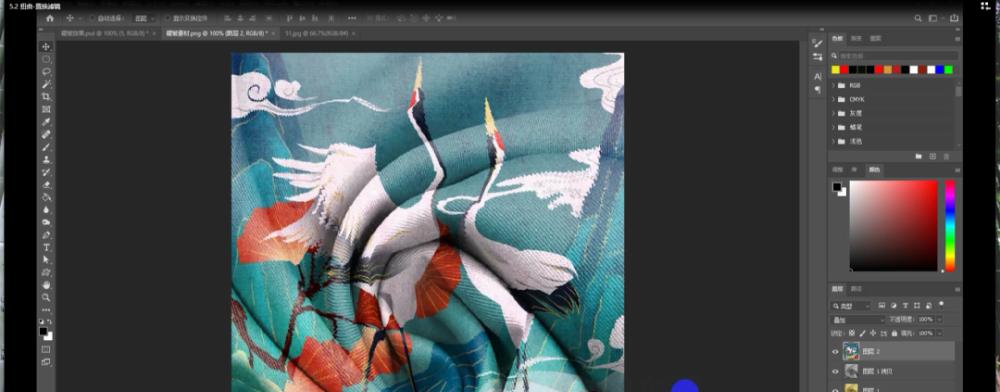Screen dimensions: 1000x392
Task: Select the Hand tool
Action: [x=46, y=285]
